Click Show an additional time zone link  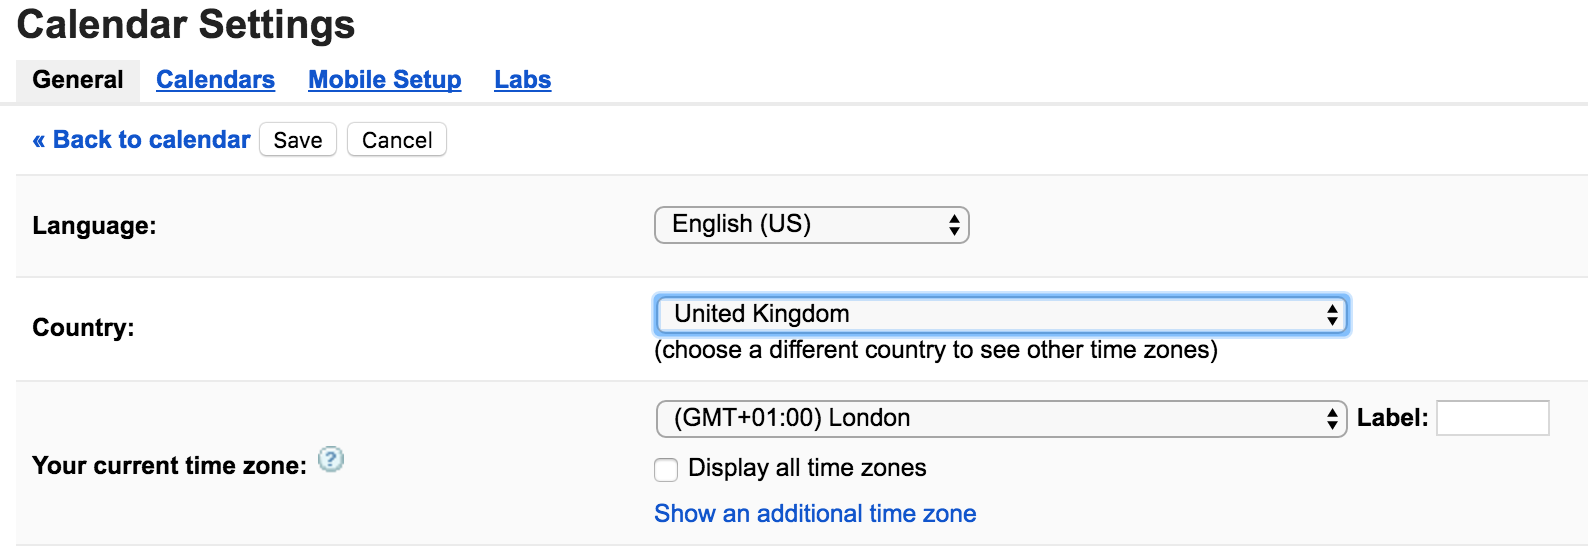point(815,514)
